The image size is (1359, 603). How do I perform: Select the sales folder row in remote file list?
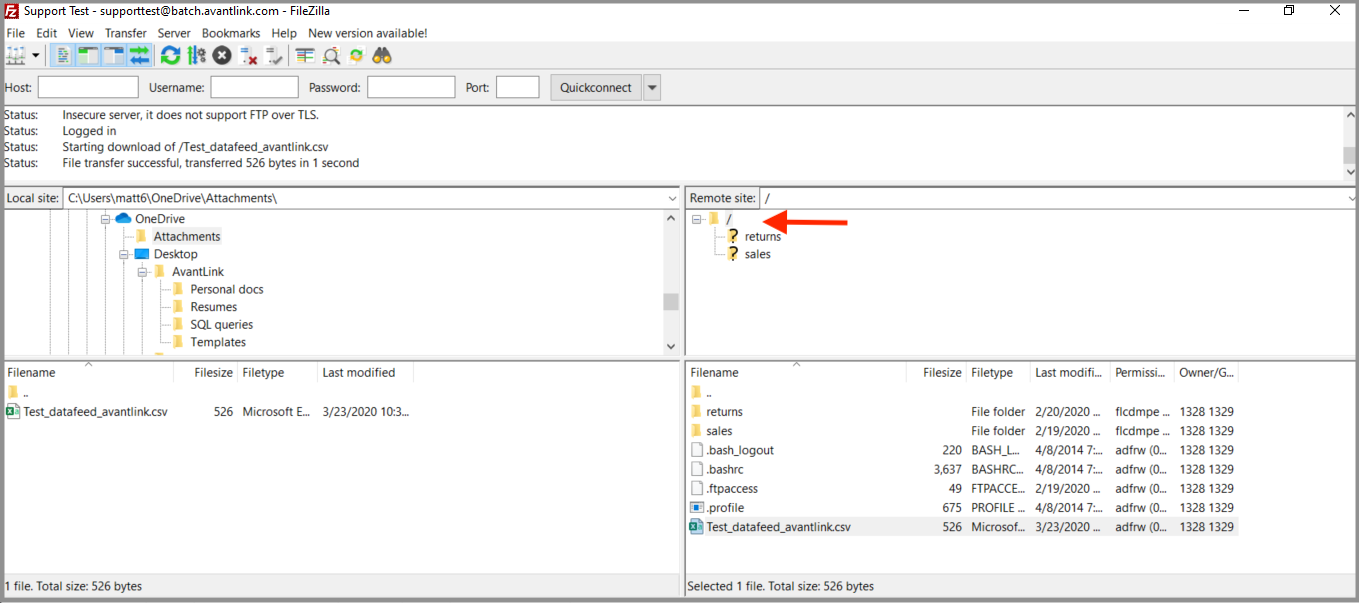coord(962,431)
